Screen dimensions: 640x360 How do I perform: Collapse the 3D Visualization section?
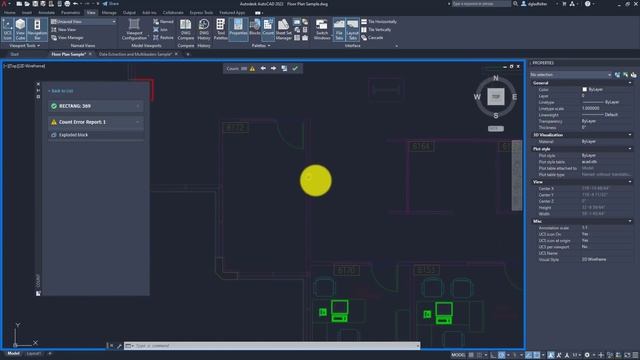[630, 135]
